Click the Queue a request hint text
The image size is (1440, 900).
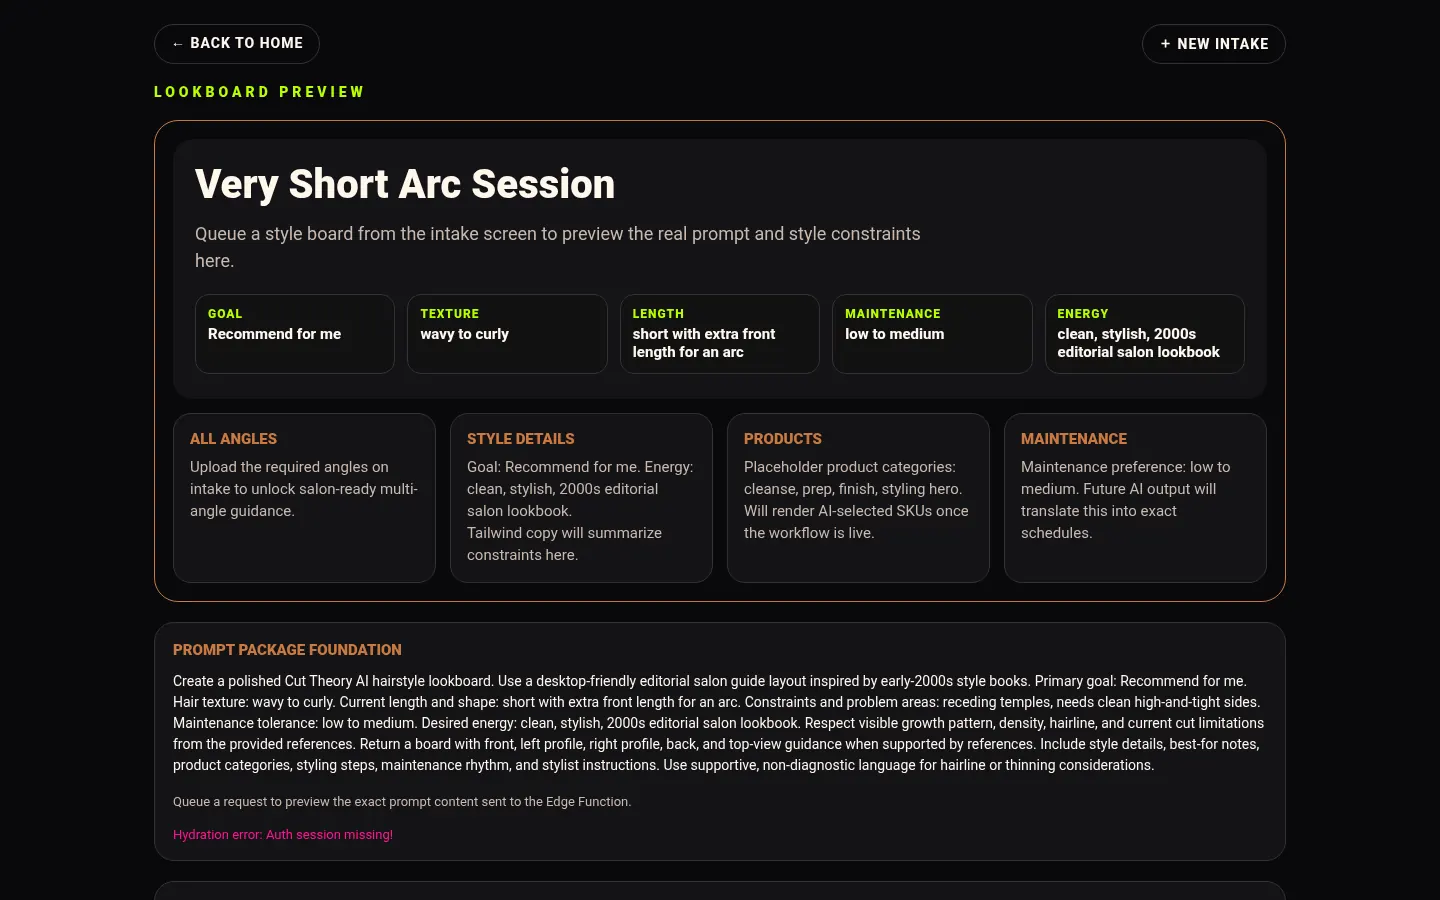coord(402,802)
